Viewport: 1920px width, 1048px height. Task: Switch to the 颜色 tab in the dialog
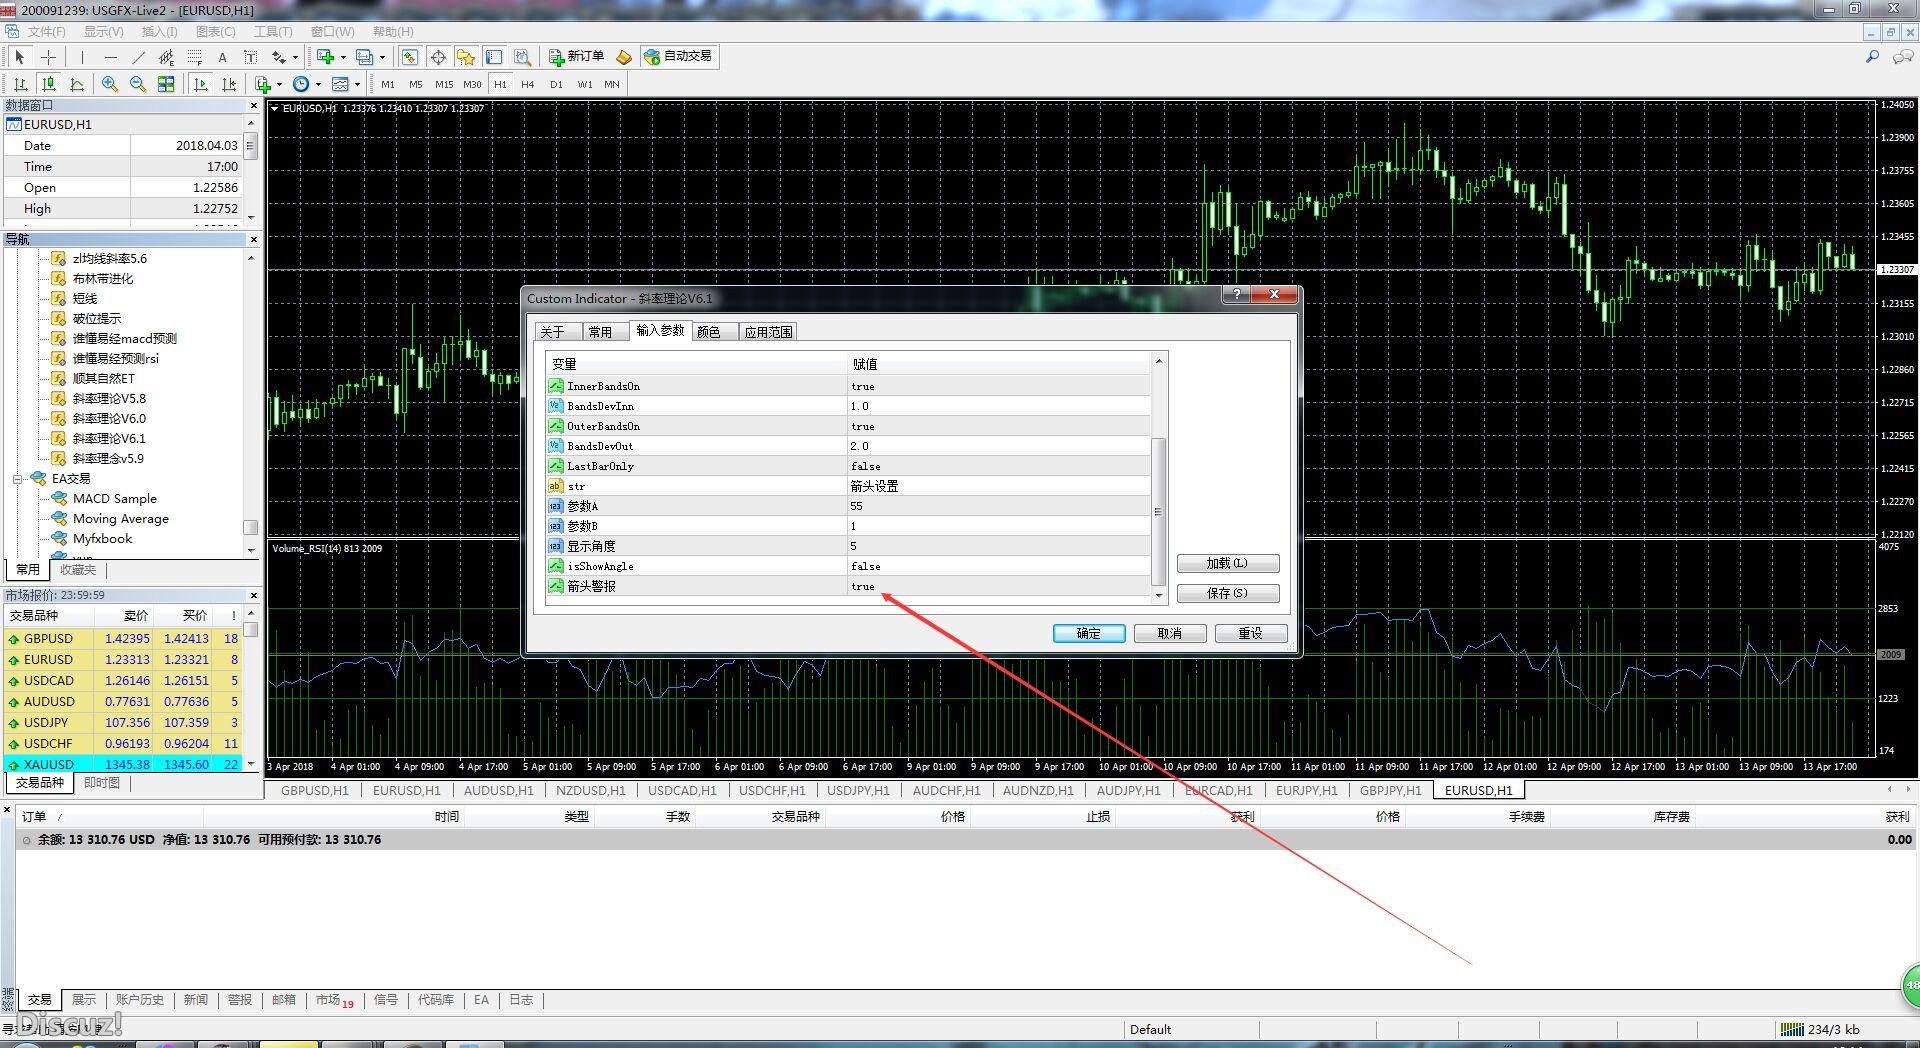[709, 332]
